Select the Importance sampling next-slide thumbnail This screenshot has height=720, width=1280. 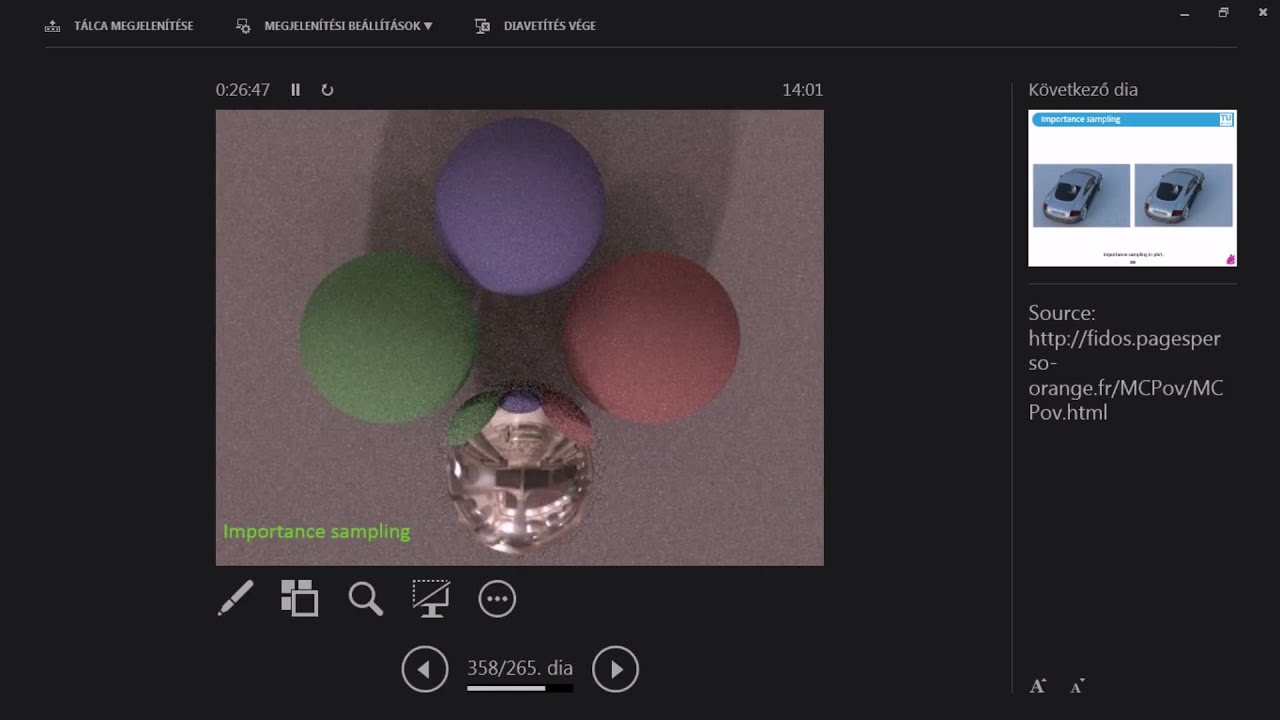(1132, 188)
